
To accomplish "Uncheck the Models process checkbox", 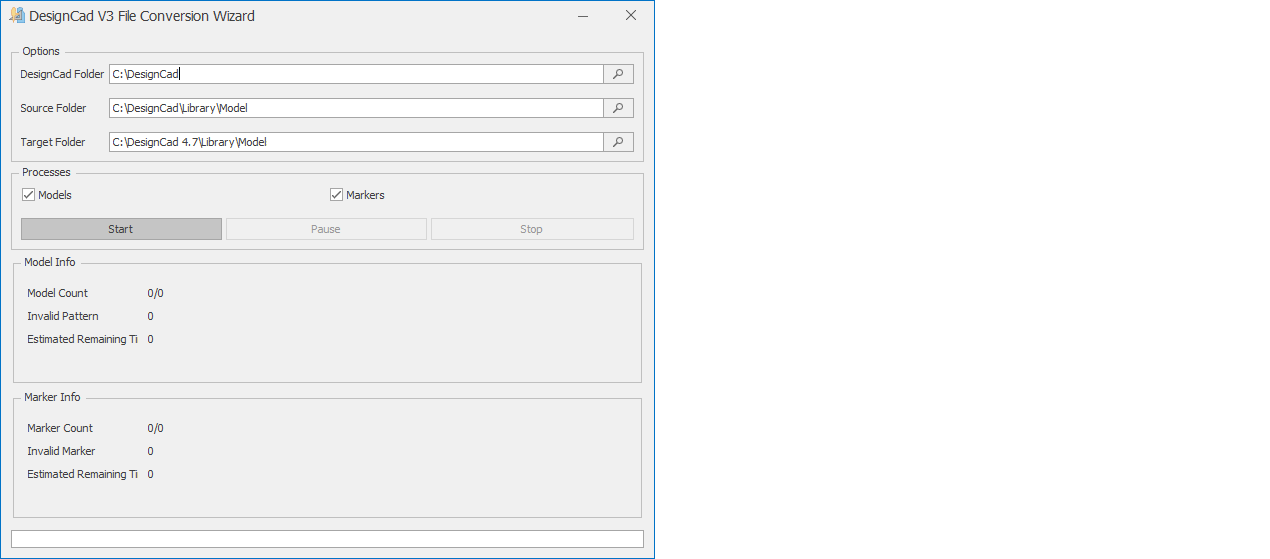I will point(29,195).
